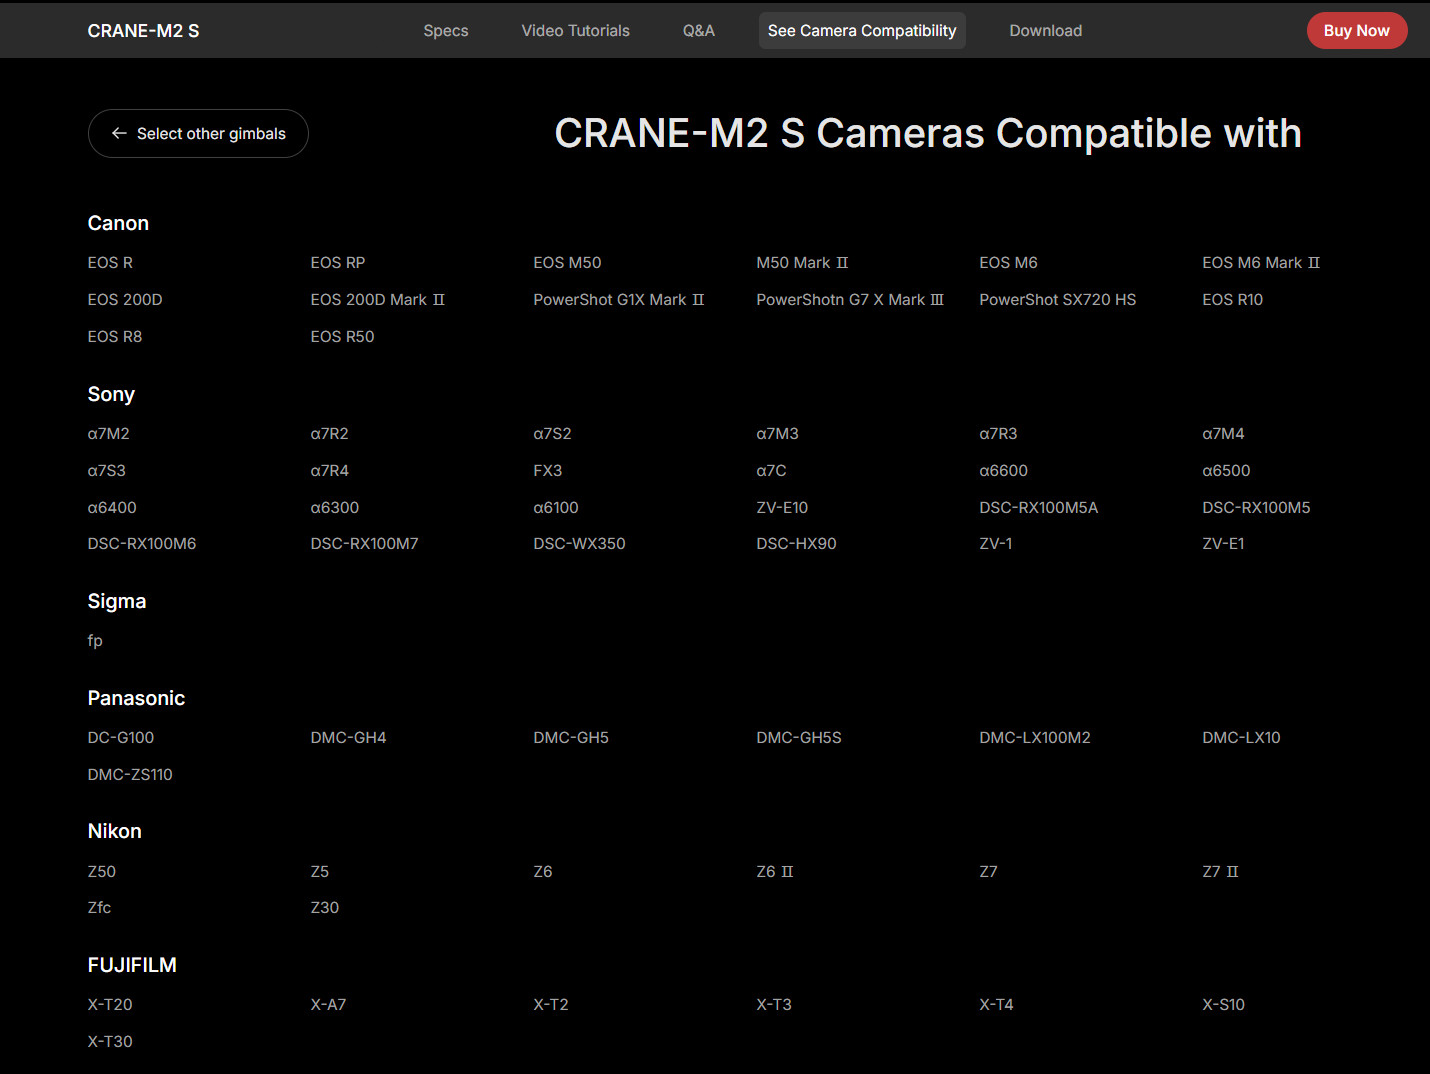Click Nikon Zfc camera
The width and height of the screenshot is (1430, 1074).
[100, 908]
